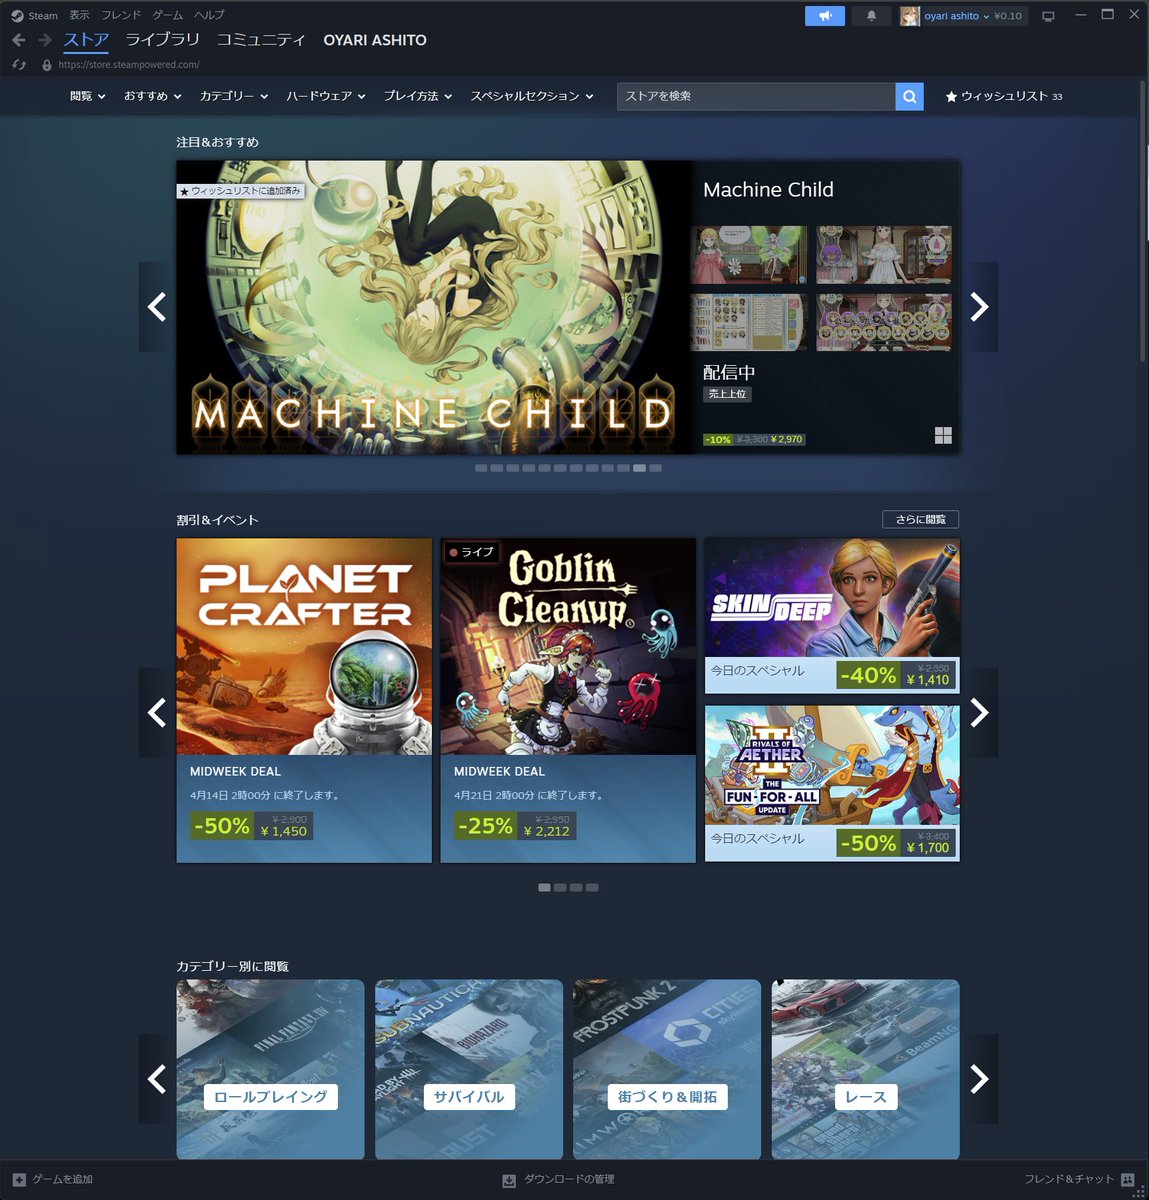Open the ヘルプ menu

(209, 15)
